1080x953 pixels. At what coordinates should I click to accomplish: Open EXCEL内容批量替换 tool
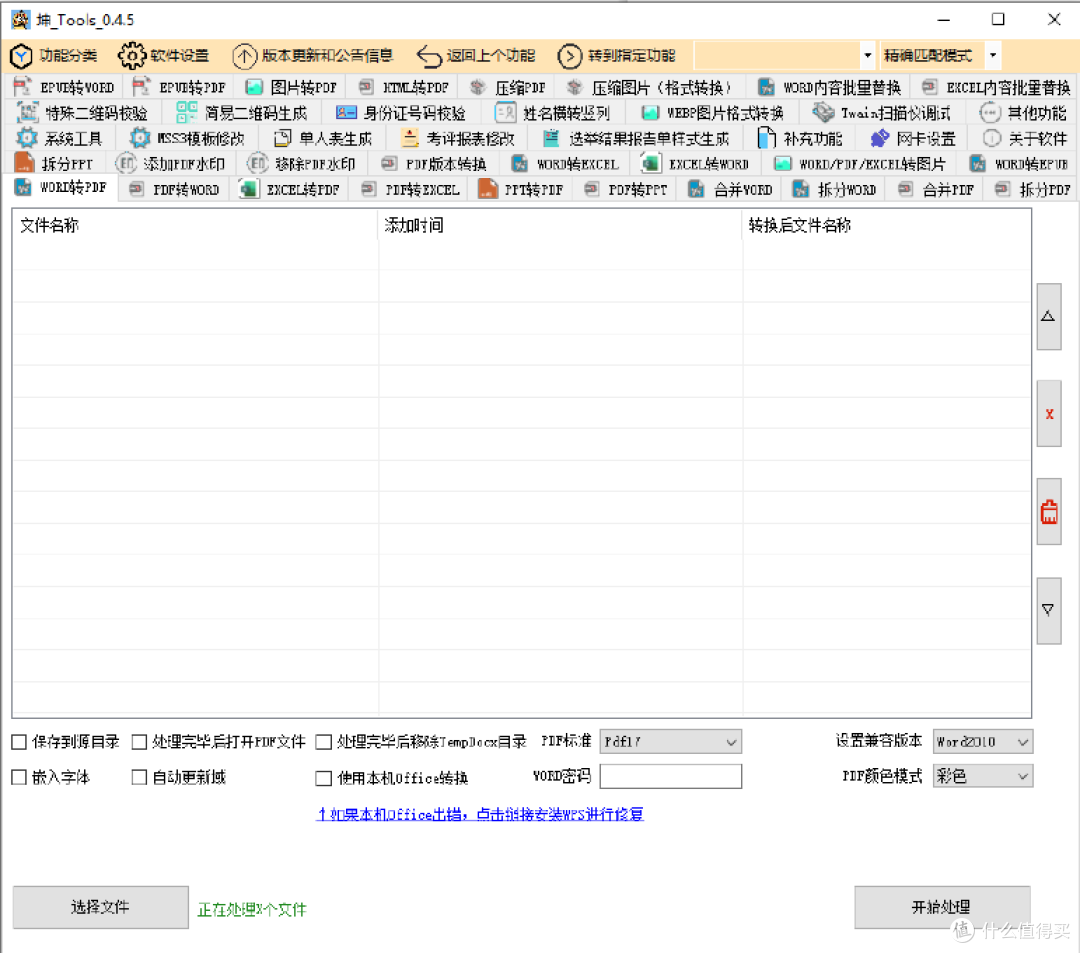pyautogui.click(x=996, y=87)
